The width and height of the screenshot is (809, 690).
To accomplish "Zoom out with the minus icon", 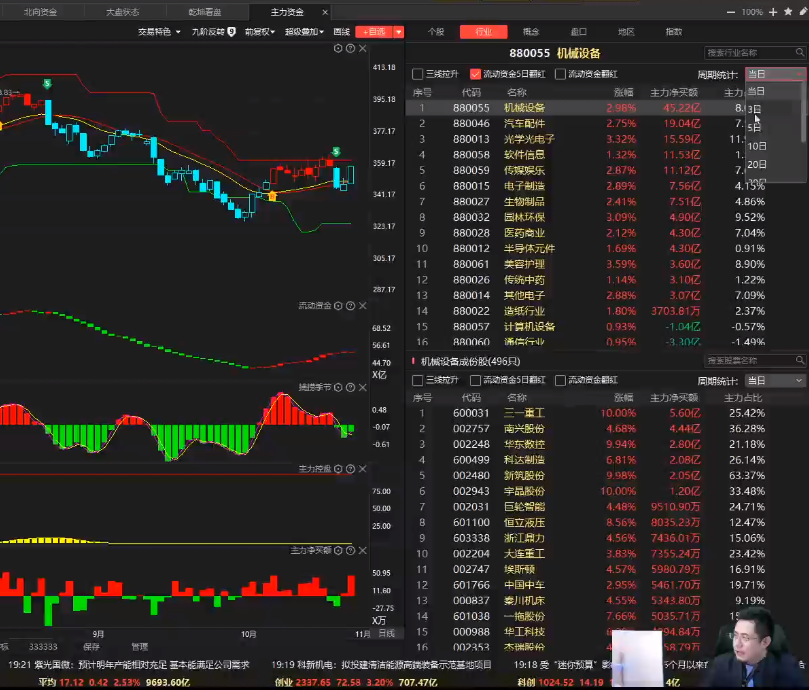I will pos(731,12).
